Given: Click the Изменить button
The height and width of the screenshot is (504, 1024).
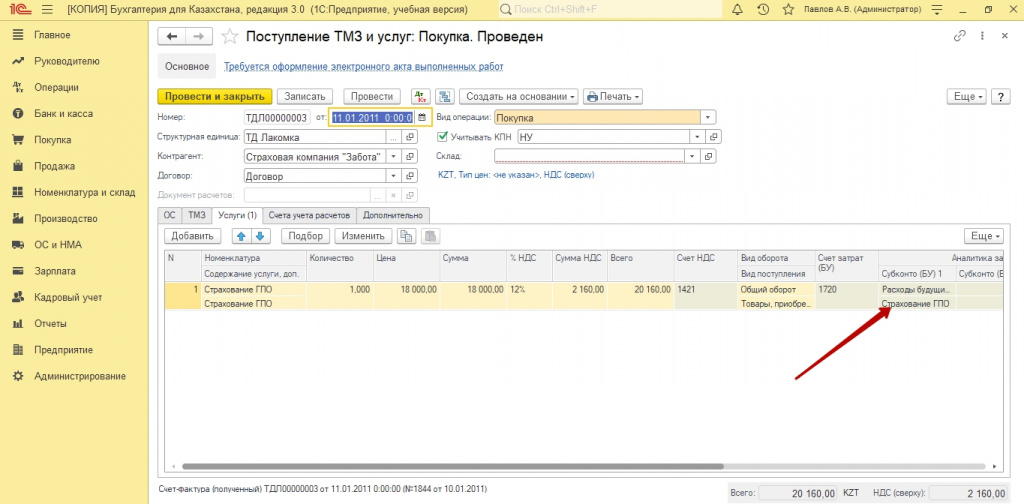Looking at the screenshot, I should [x=364, y=236].
